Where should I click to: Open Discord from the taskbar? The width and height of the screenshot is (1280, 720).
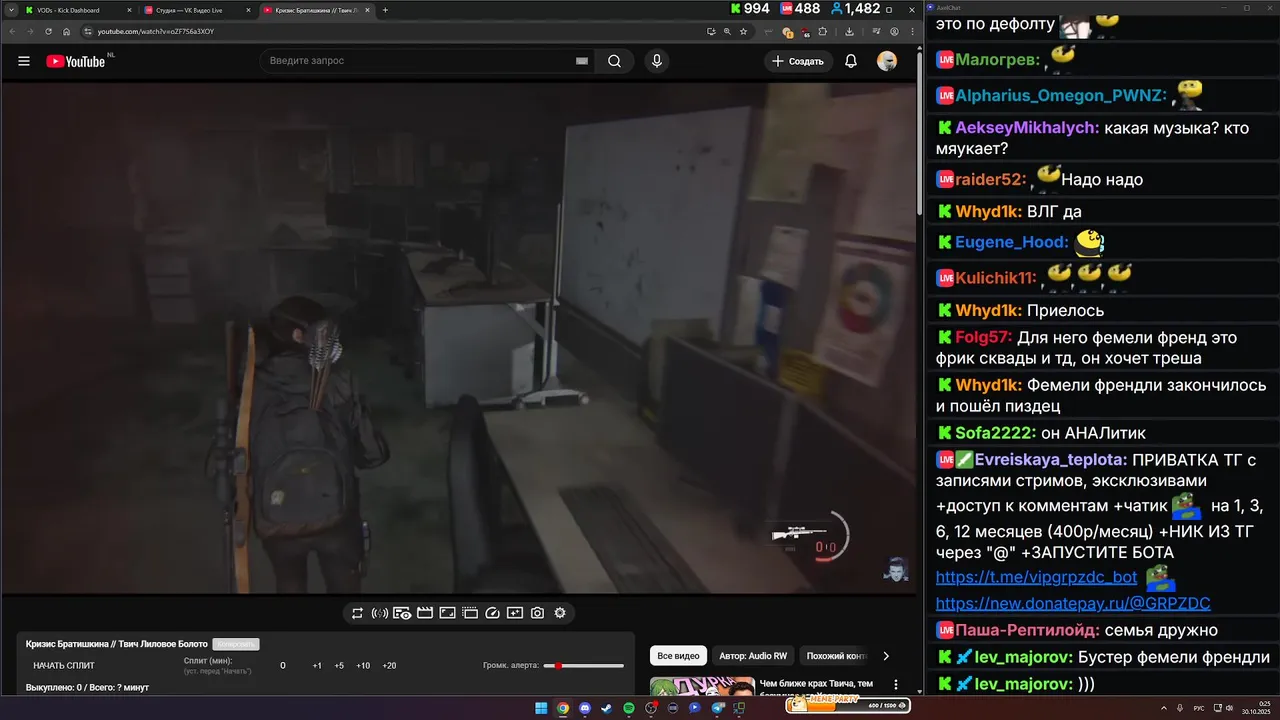tap(585, 708)
